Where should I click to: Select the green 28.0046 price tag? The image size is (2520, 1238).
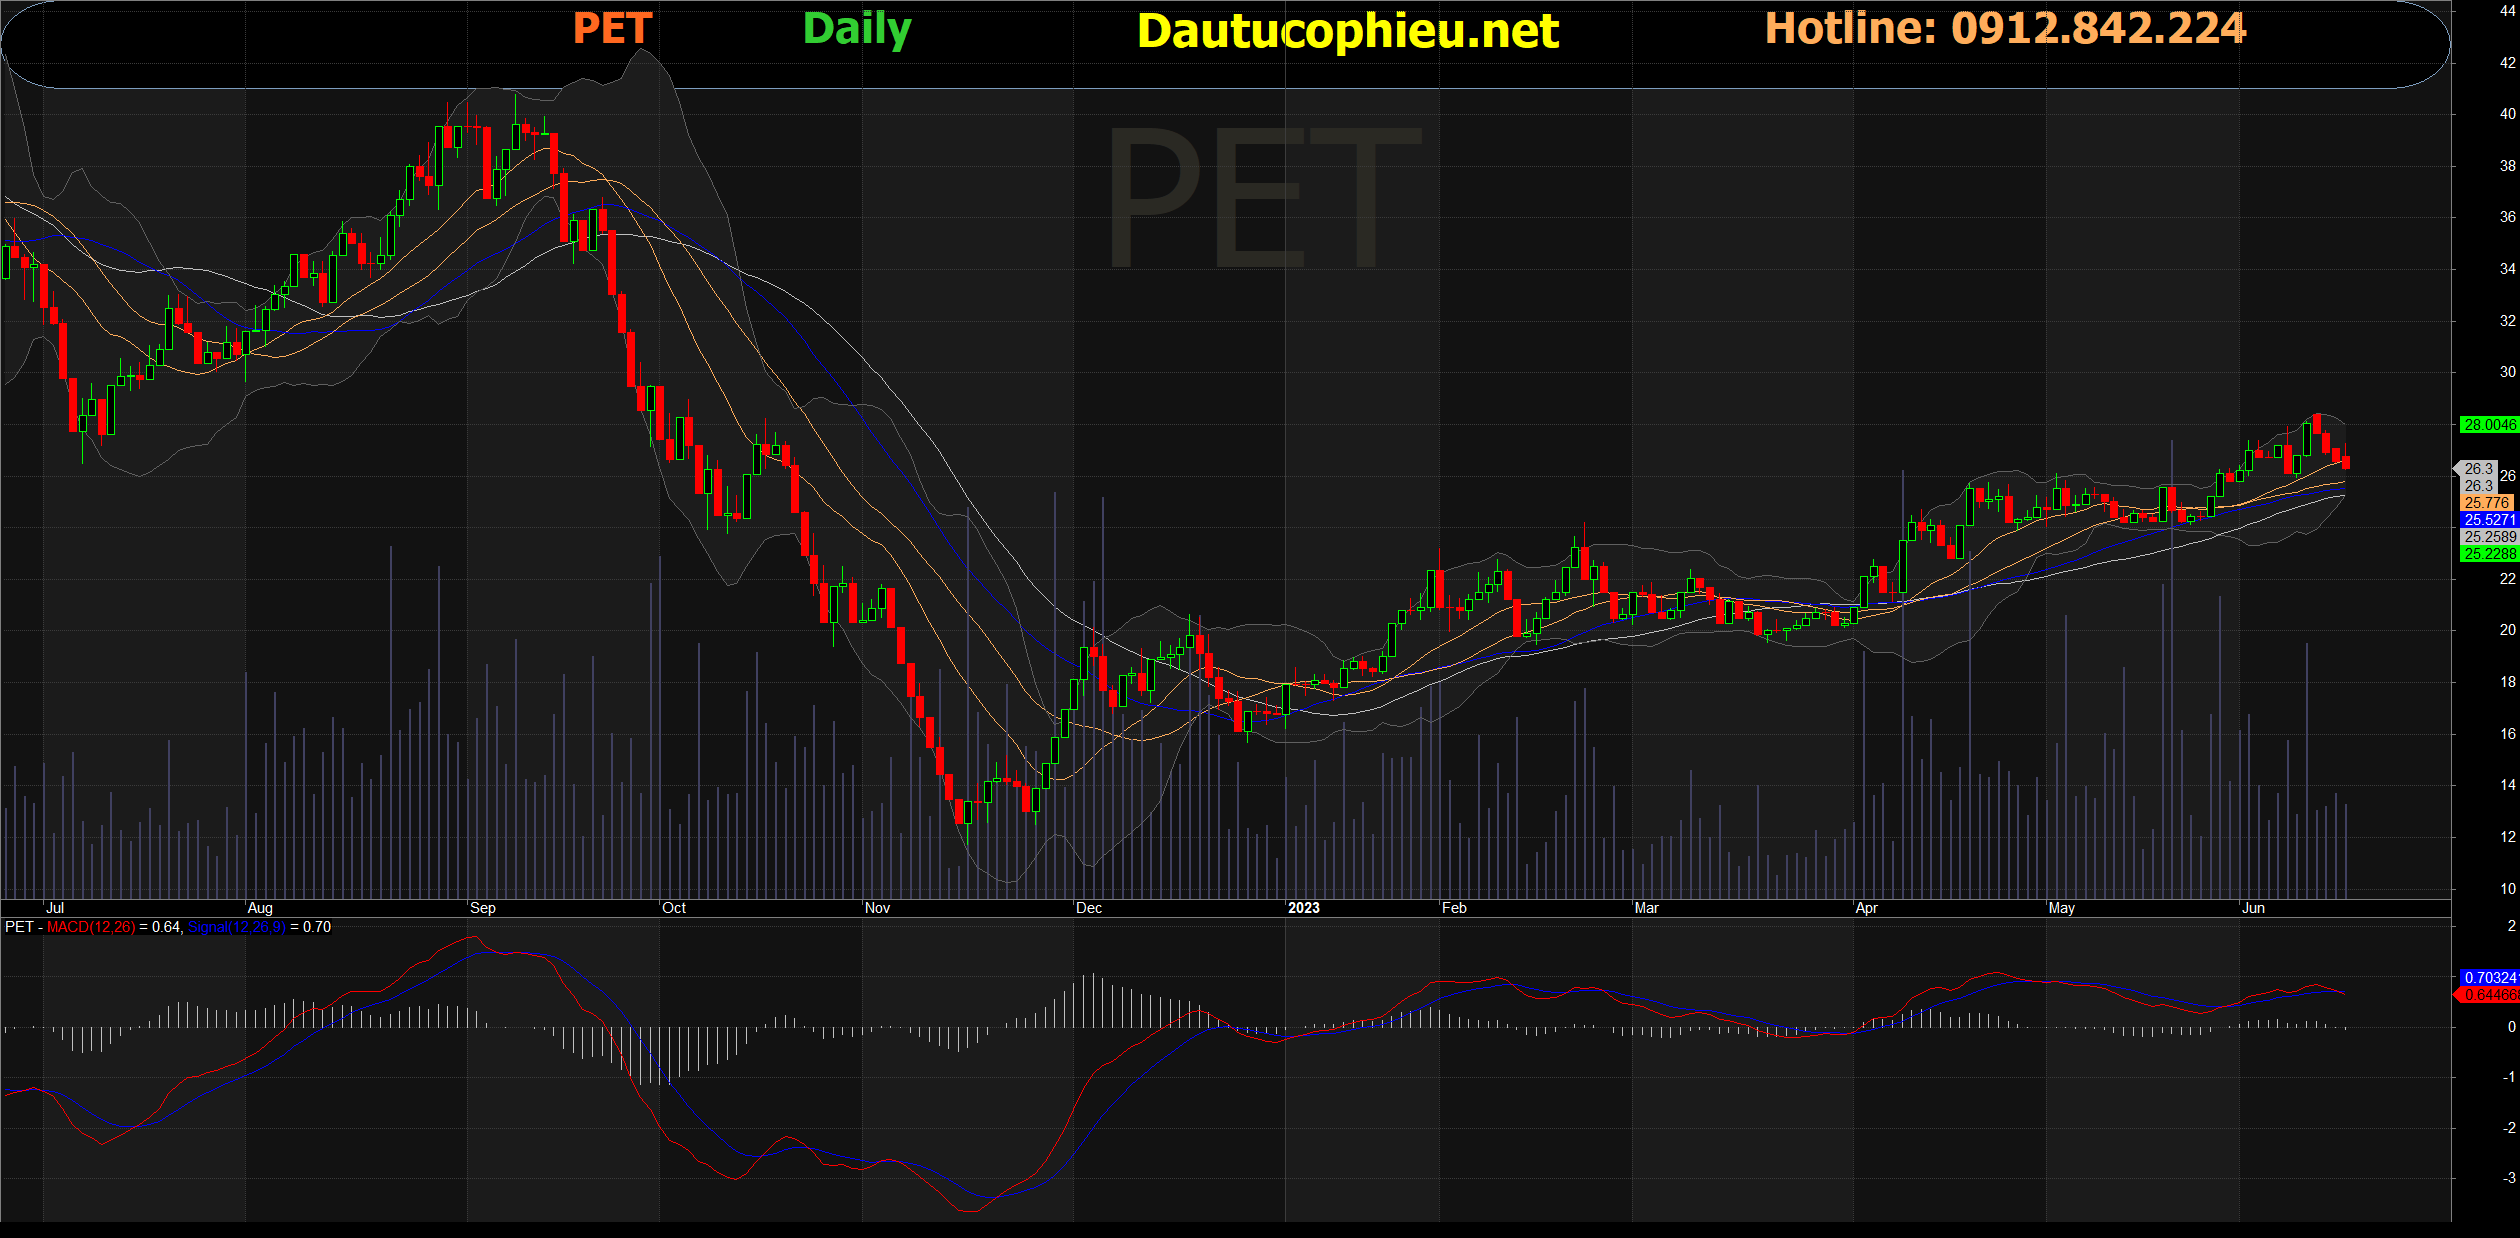coord(2489,425)
